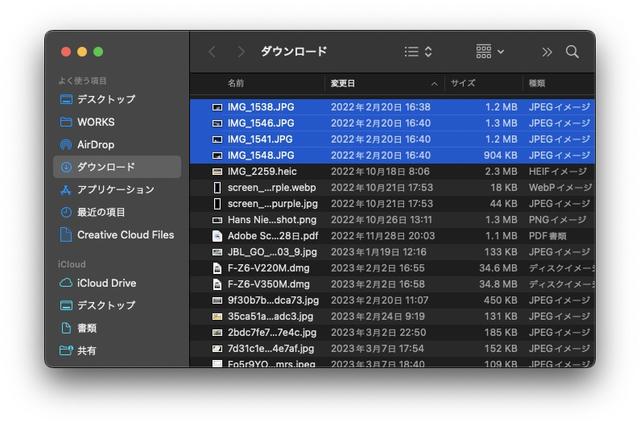Screen dimensions: 640x427
Task: Select file IMG_1541.JPG
Action: (x=392, y=139)
